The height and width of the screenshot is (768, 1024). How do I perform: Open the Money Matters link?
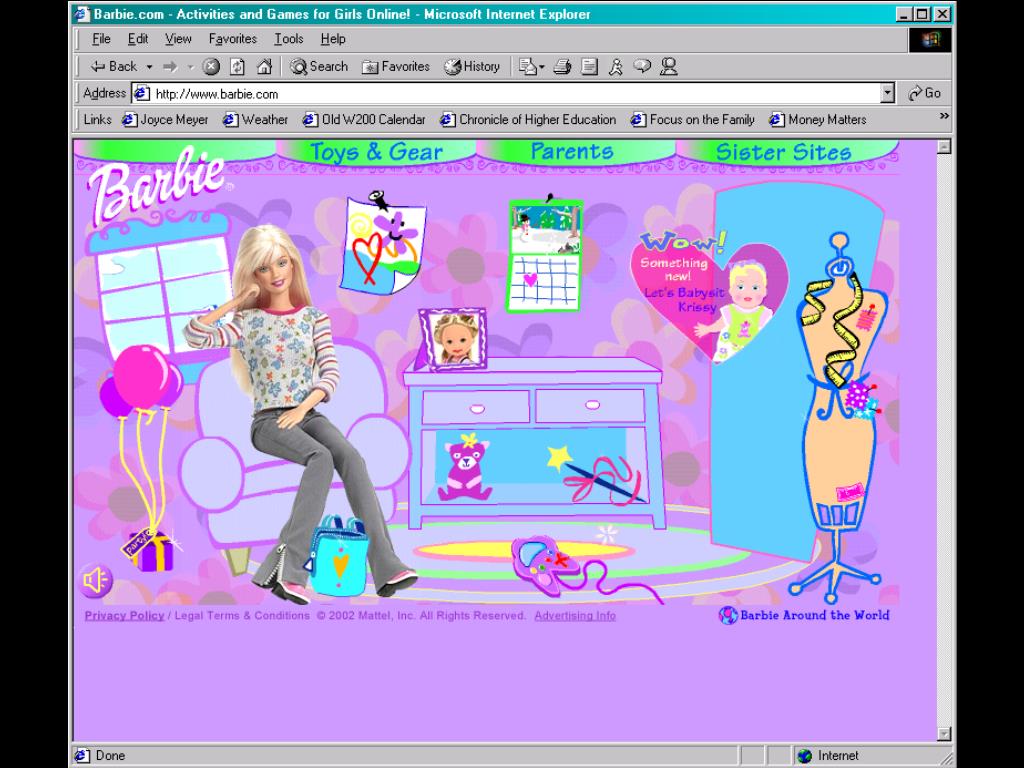tap(818, 120)
